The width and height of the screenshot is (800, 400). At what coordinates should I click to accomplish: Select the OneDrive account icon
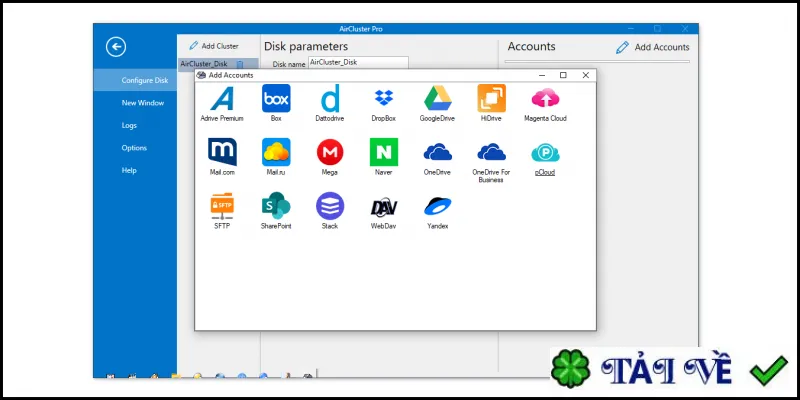[x=438, y=152]
